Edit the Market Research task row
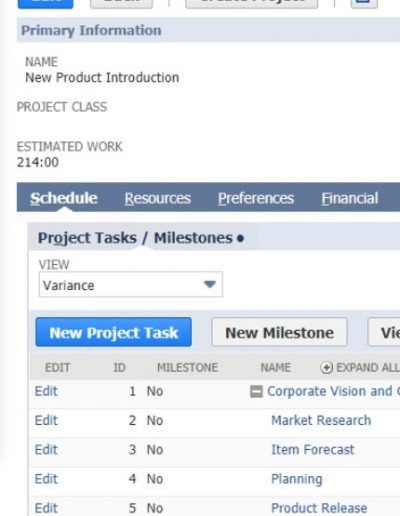The image size is (400, 516). (46, 420)
